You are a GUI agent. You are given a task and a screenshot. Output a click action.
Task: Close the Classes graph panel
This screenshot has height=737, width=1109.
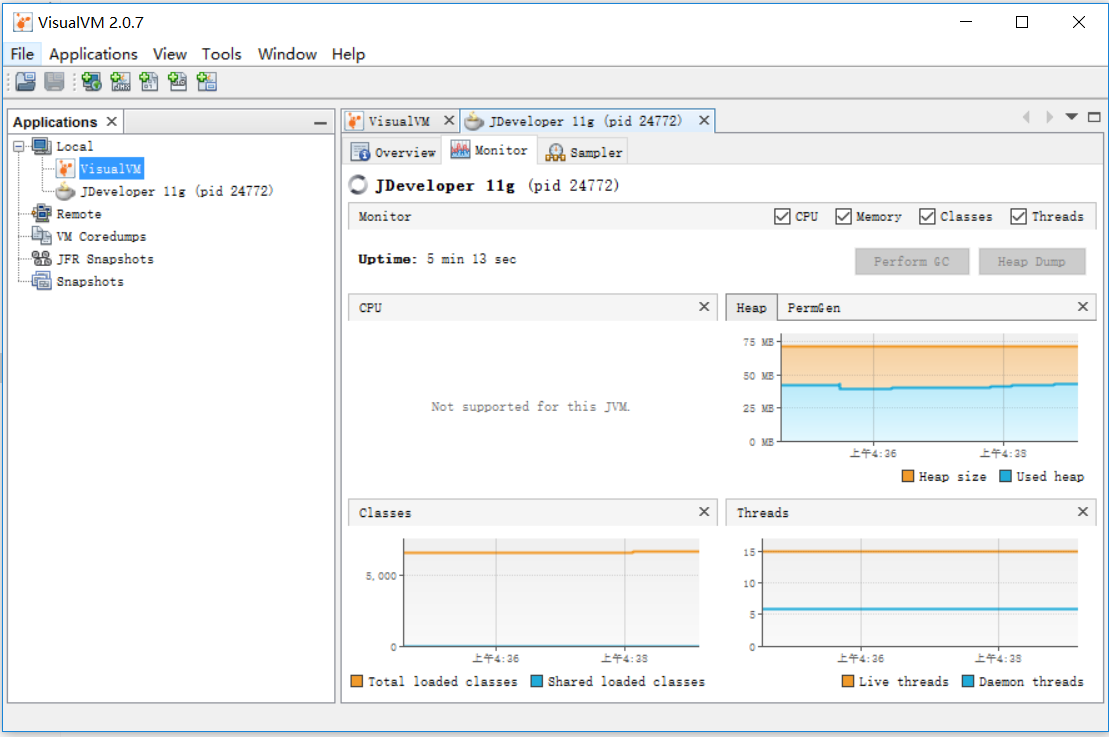point(704,511)
